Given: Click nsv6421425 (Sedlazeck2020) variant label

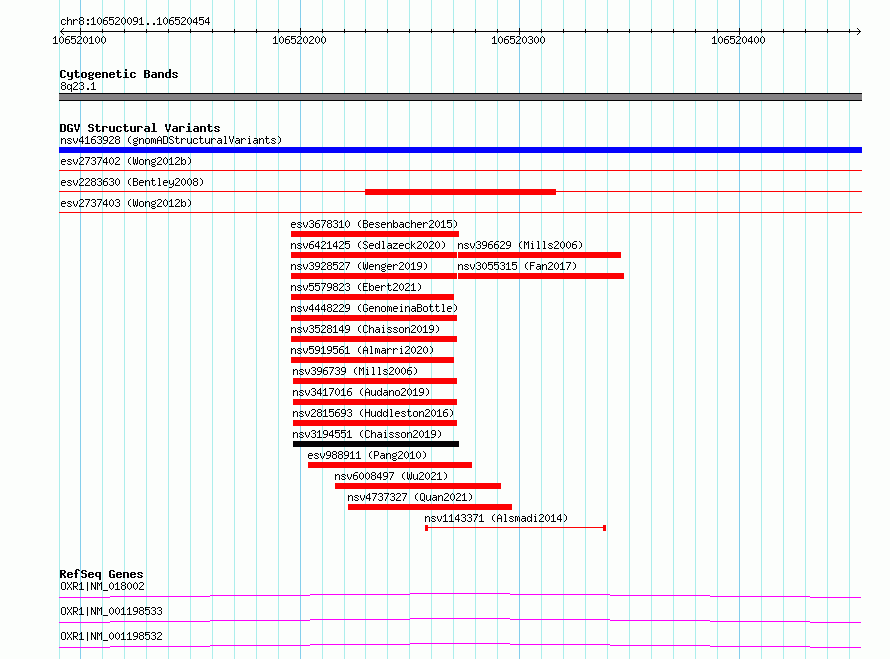Looking at the screenshot, I should (368, 245).
